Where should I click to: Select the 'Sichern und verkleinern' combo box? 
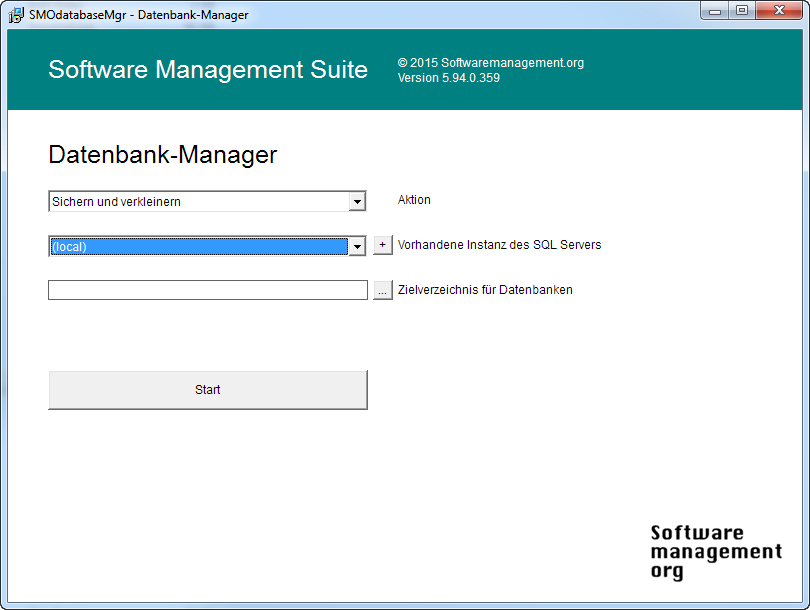(x=198, y=202)
